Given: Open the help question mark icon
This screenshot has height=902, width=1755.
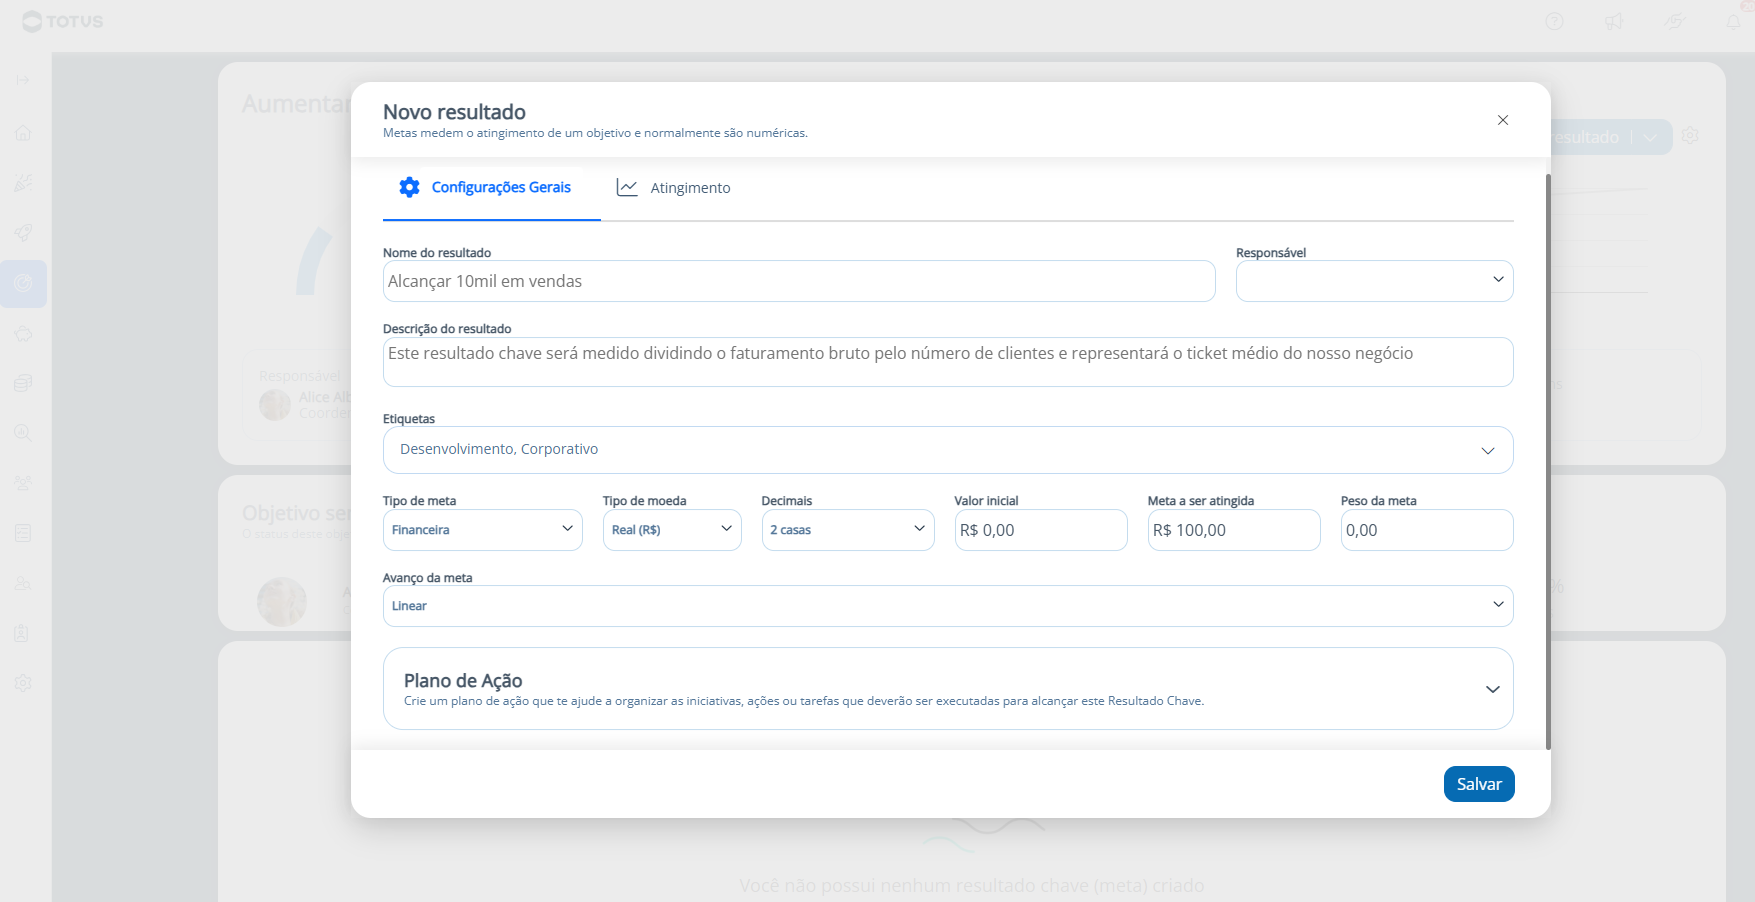Looking at the screenshot, I should 1554,21.
